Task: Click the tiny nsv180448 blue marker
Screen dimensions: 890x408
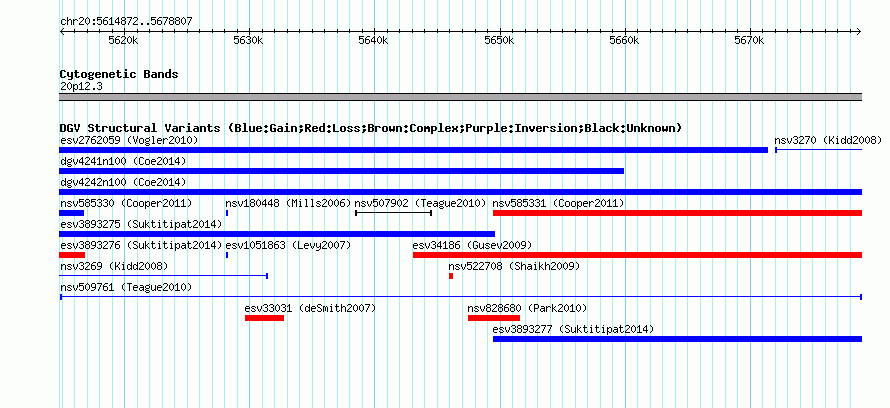Action: [227, 213]
